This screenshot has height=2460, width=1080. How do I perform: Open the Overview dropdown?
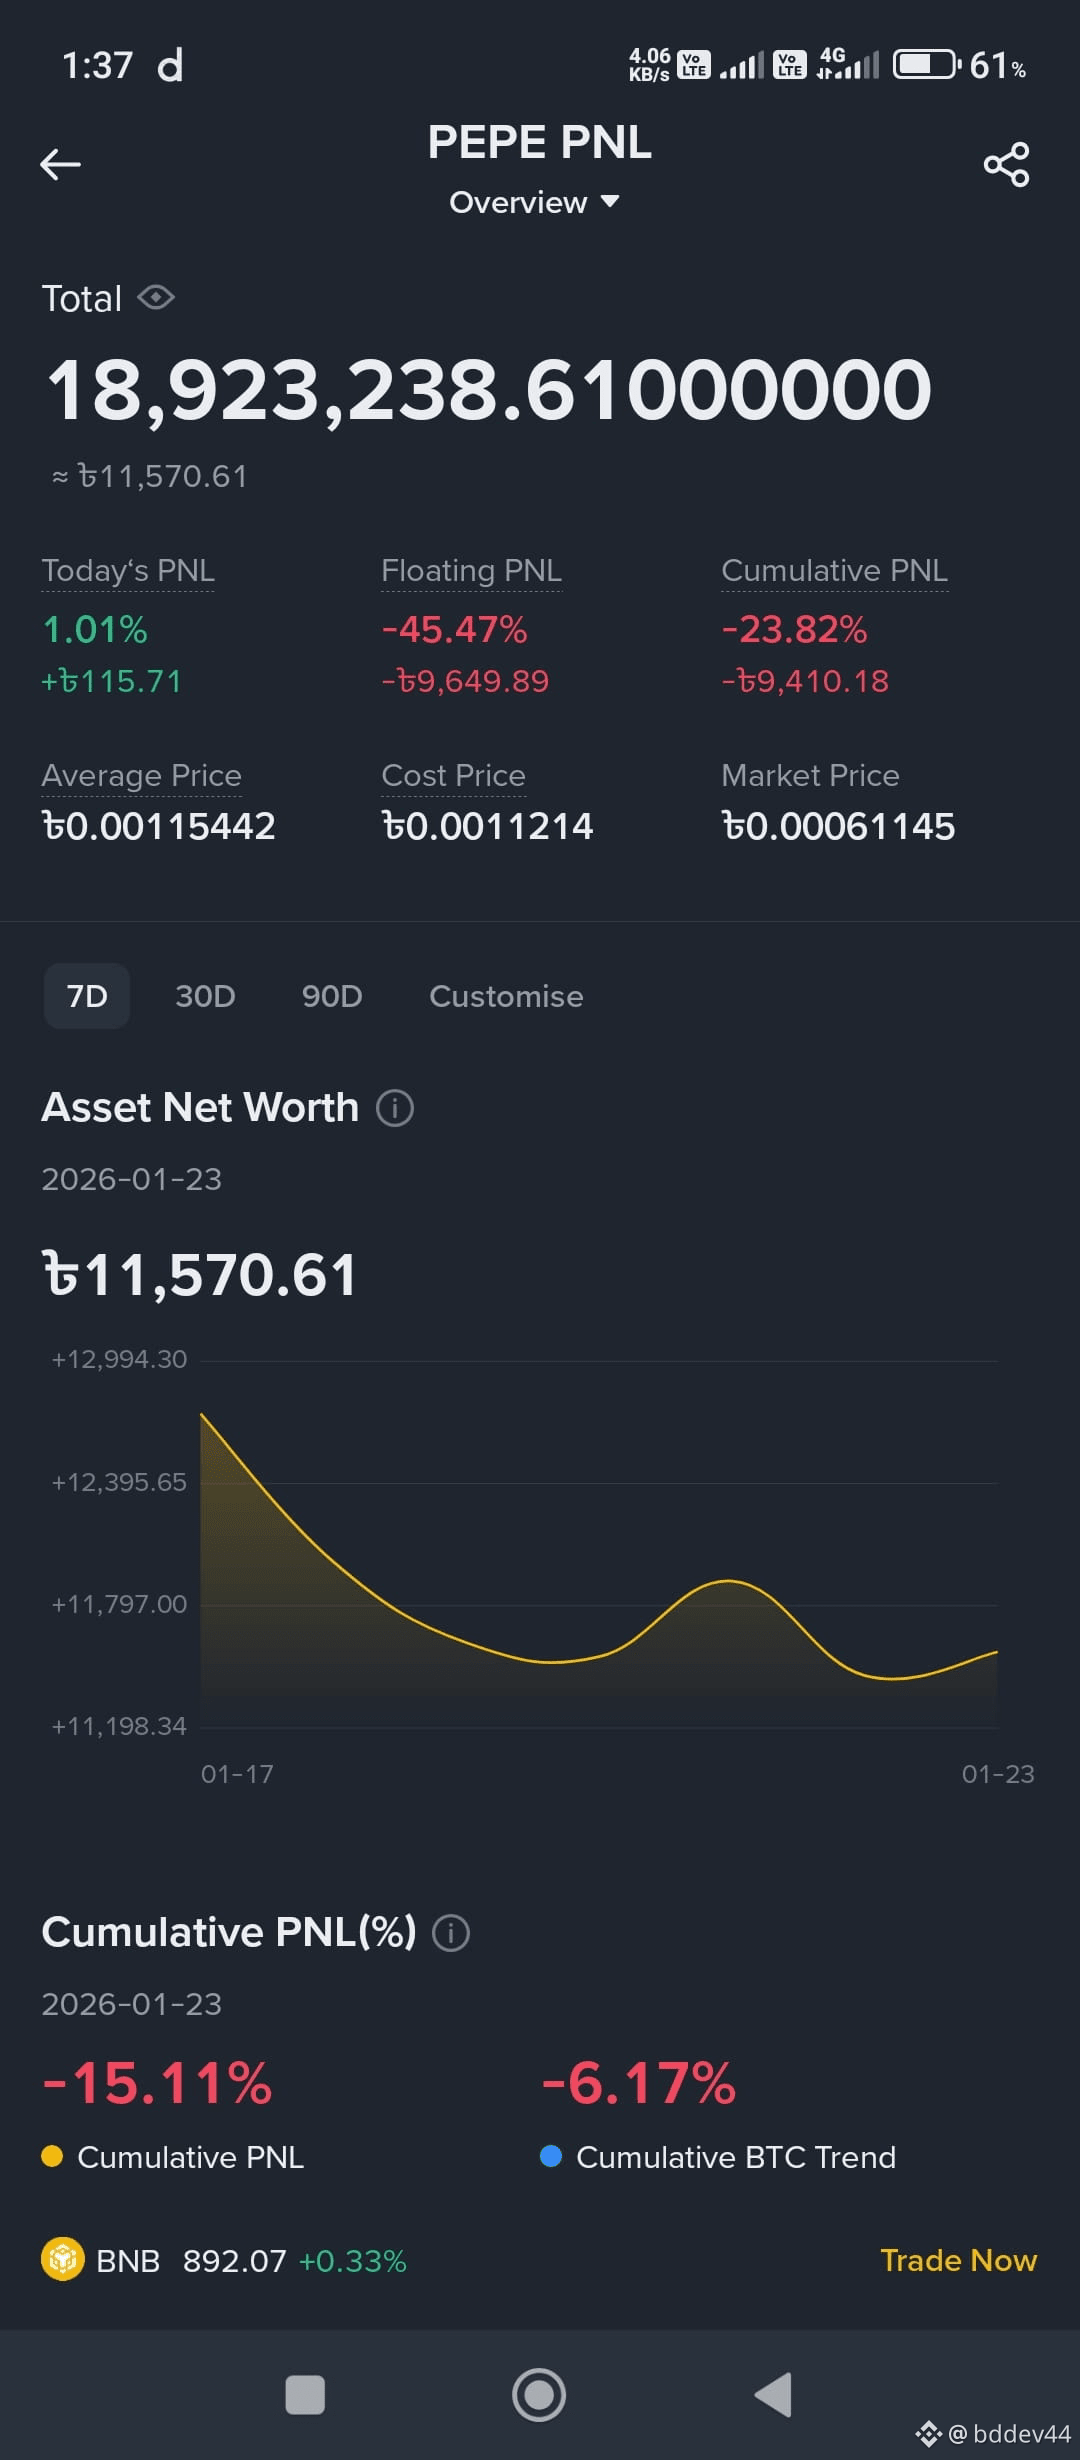pos(534,202)
